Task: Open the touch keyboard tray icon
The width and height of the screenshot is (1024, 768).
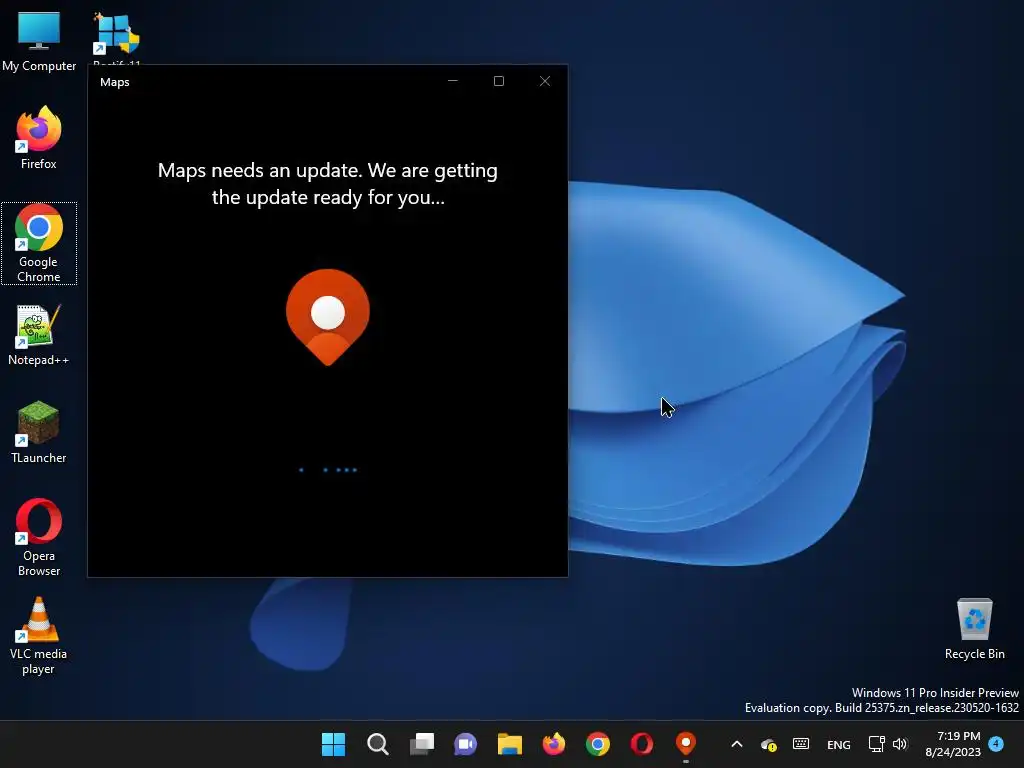Action: tap(801, 744)
